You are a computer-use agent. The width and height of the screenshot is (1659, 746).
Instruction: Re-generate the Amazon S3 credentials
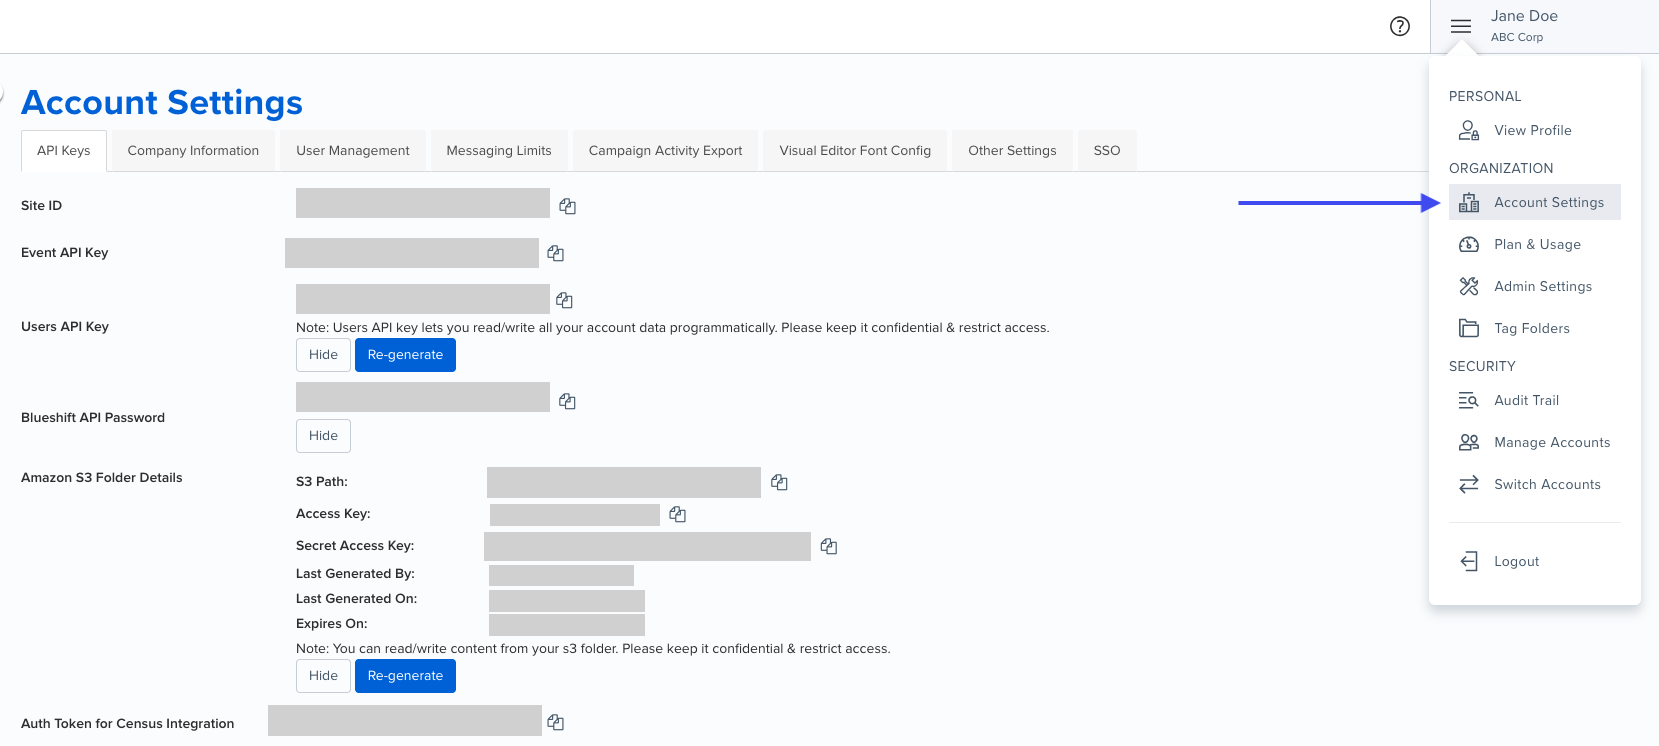(405, 676)
